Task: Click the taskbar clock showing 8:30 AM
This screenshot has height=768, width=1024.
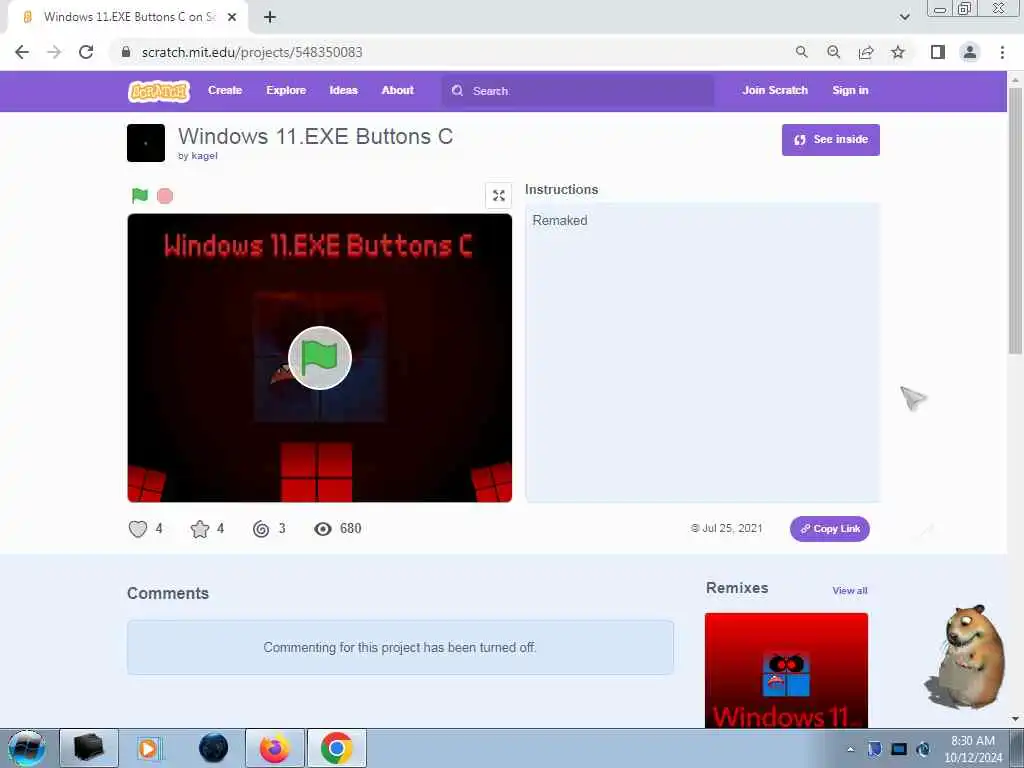Action: pos(973,749)
